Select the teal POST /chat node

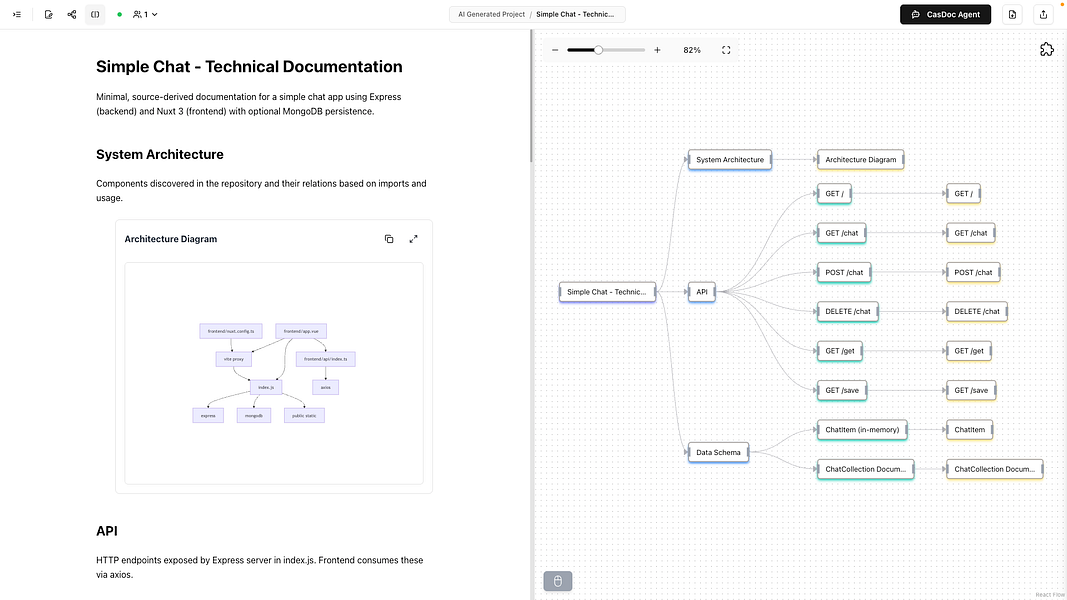(844, 273)
